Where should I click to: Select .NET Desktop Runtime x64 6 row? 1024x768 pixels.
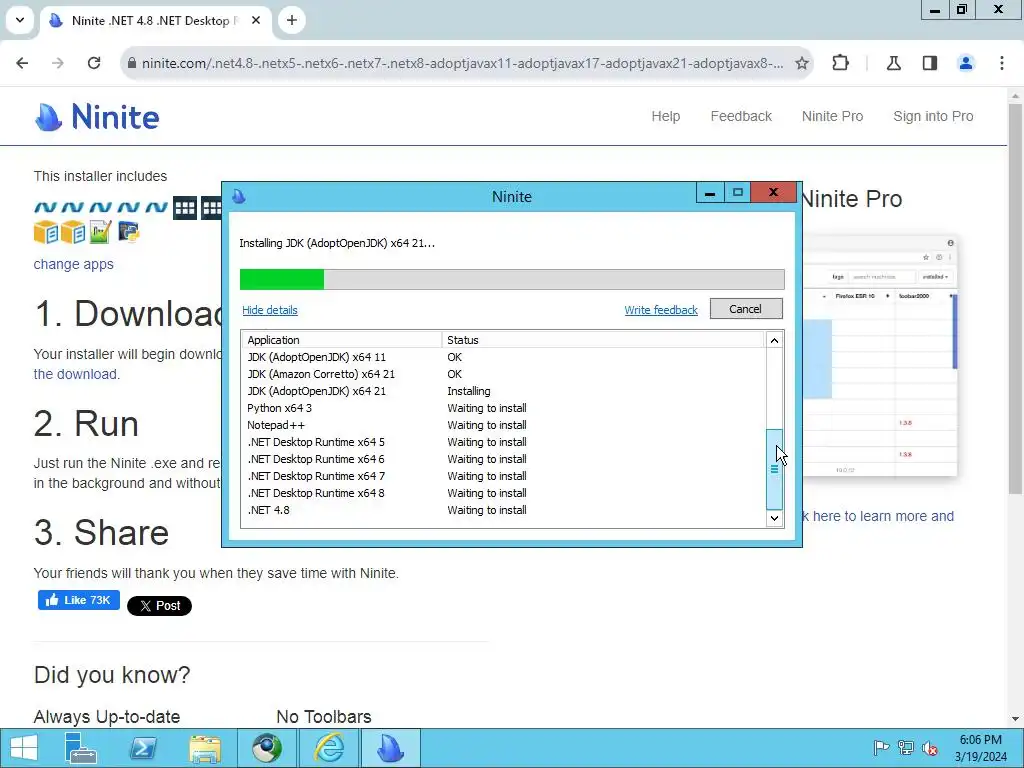pos(504,459)
